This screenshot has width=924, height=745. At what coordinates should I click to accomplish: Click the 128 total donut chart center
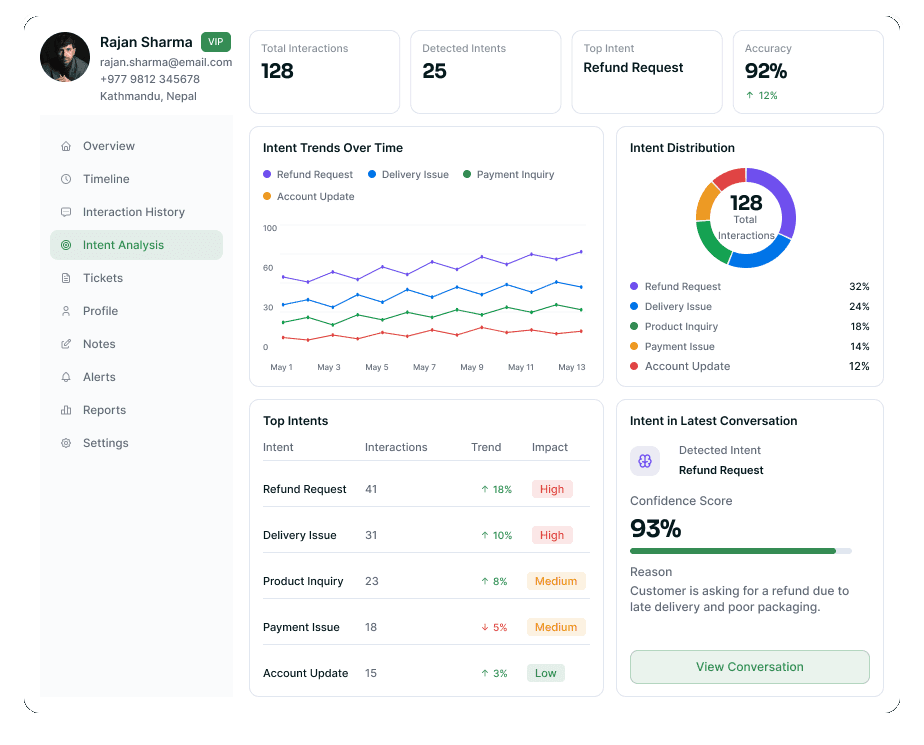pos(746,217)
